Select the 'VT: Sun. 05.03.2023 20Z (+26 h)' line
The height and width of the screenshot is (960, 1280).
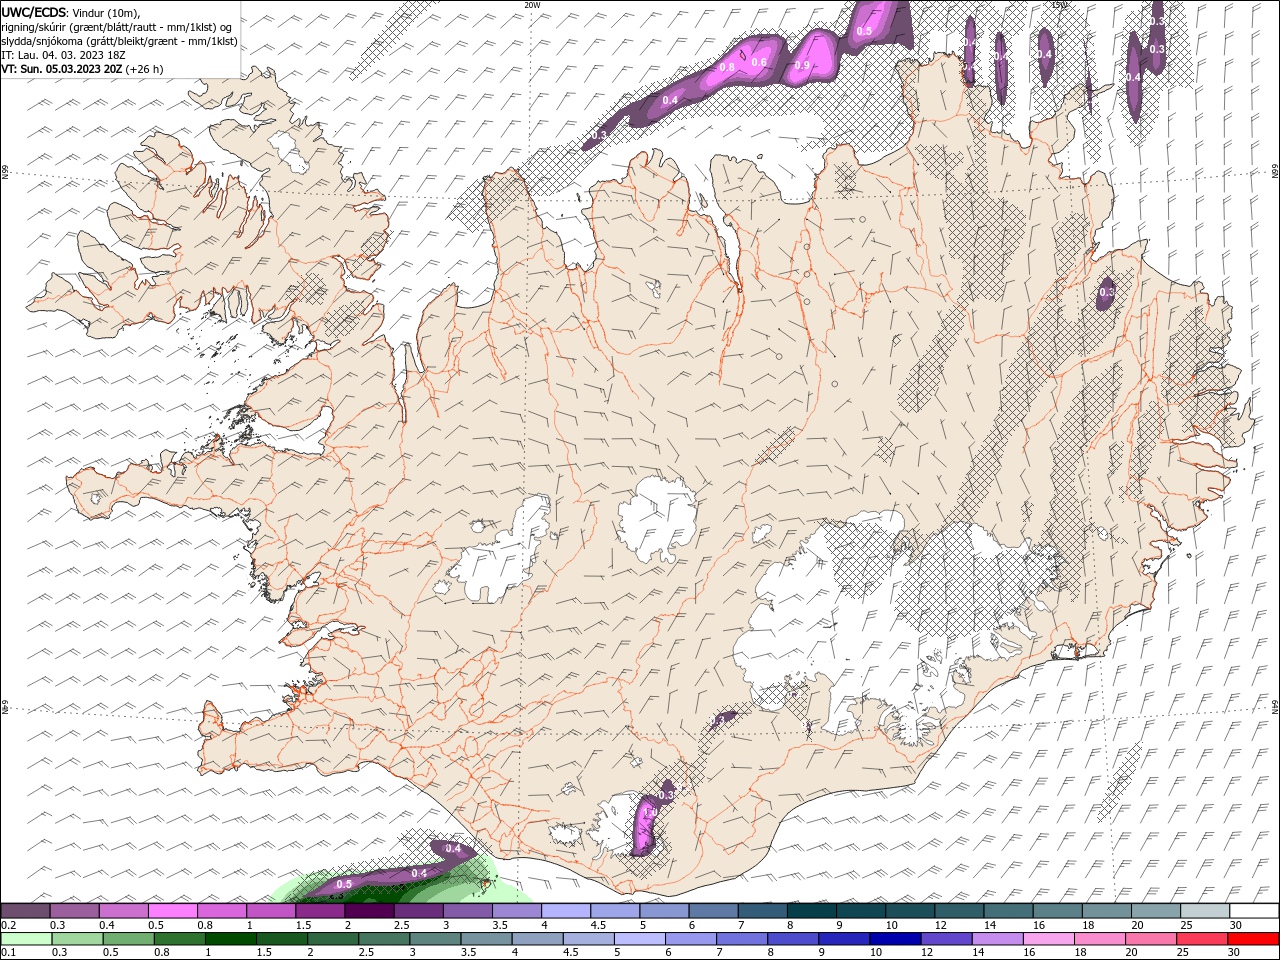pyautogui.click(x=82, y=69)
